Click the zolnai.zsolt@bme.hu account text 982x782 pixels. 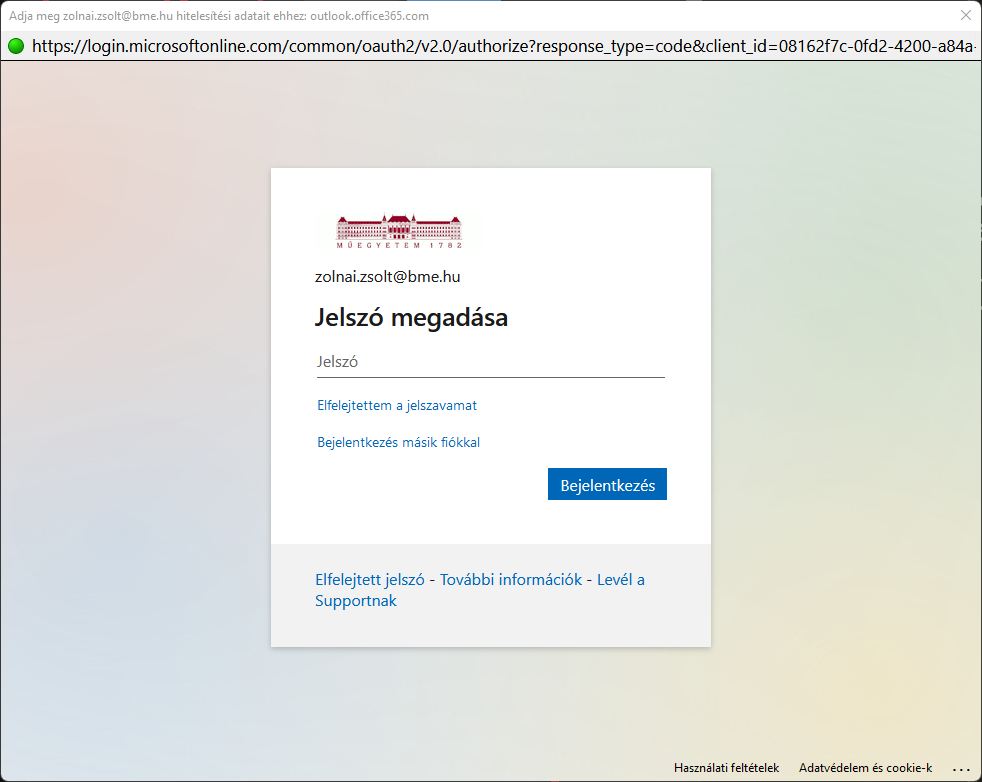coord(388,277)
